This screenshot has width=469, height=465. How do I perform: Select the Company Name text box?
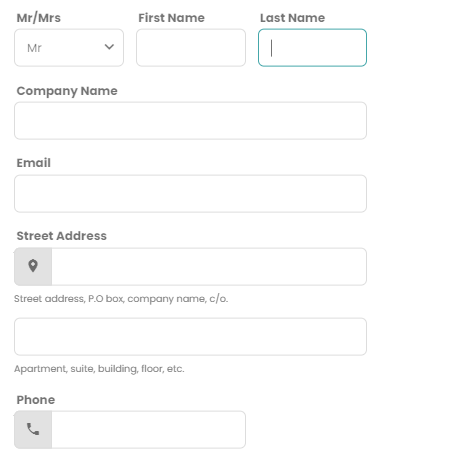191,121
